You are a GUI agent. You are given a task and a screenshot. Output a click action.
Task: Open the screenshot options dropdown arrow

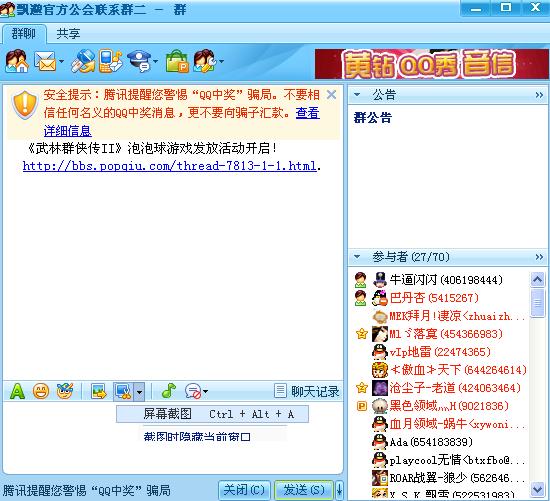coord(139,391)
